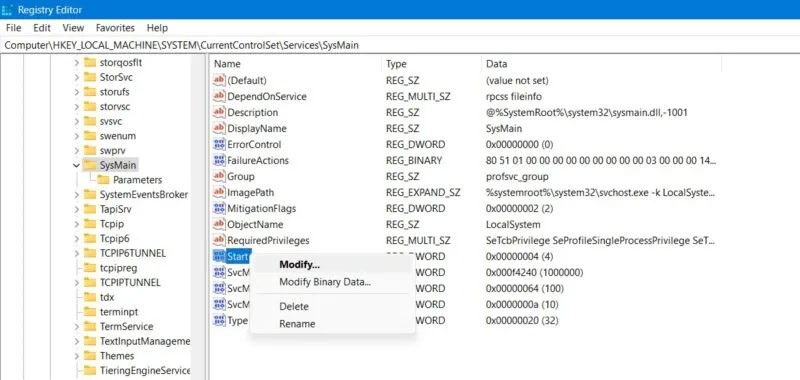The image size is (800, 380).
Task: Click the DependOnService string value icon
Action: [219, 96]
